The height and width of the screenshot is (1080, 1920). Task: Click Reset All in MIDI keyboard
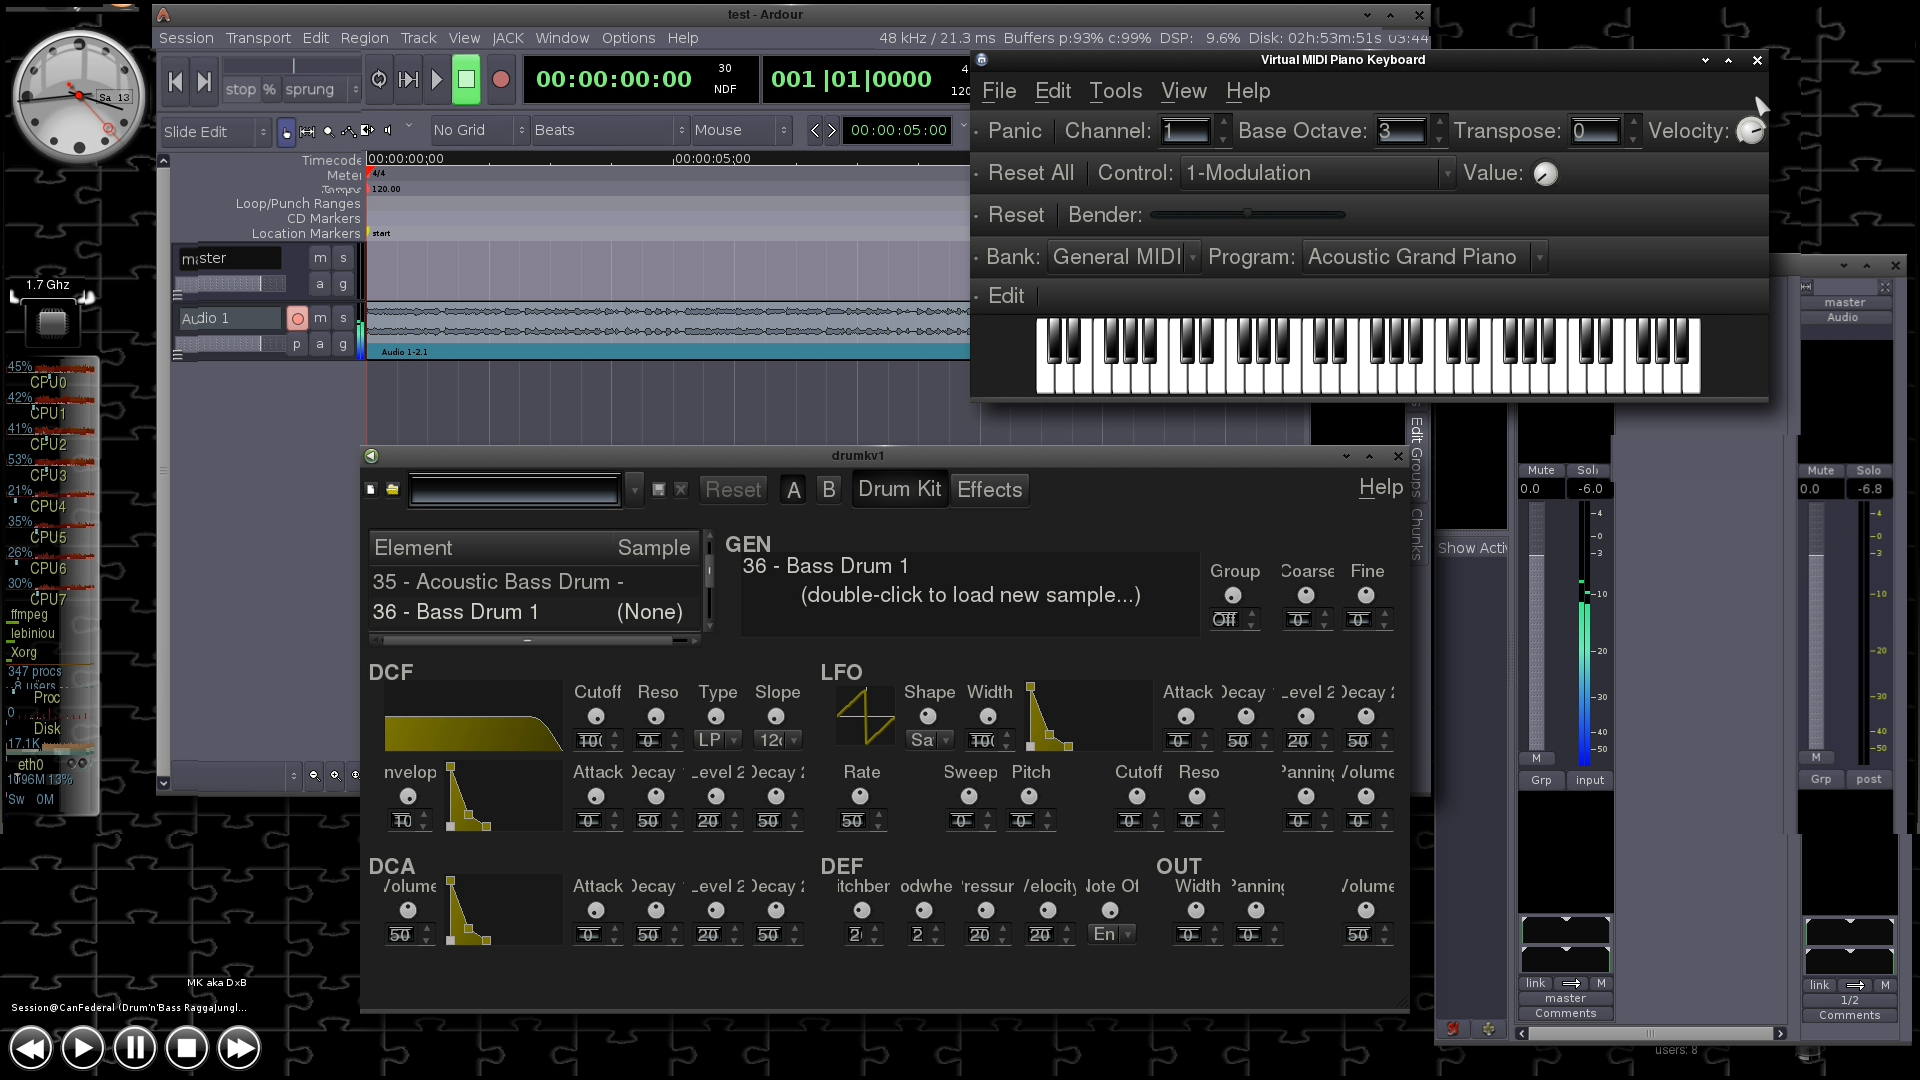[x=1030, y=173]
